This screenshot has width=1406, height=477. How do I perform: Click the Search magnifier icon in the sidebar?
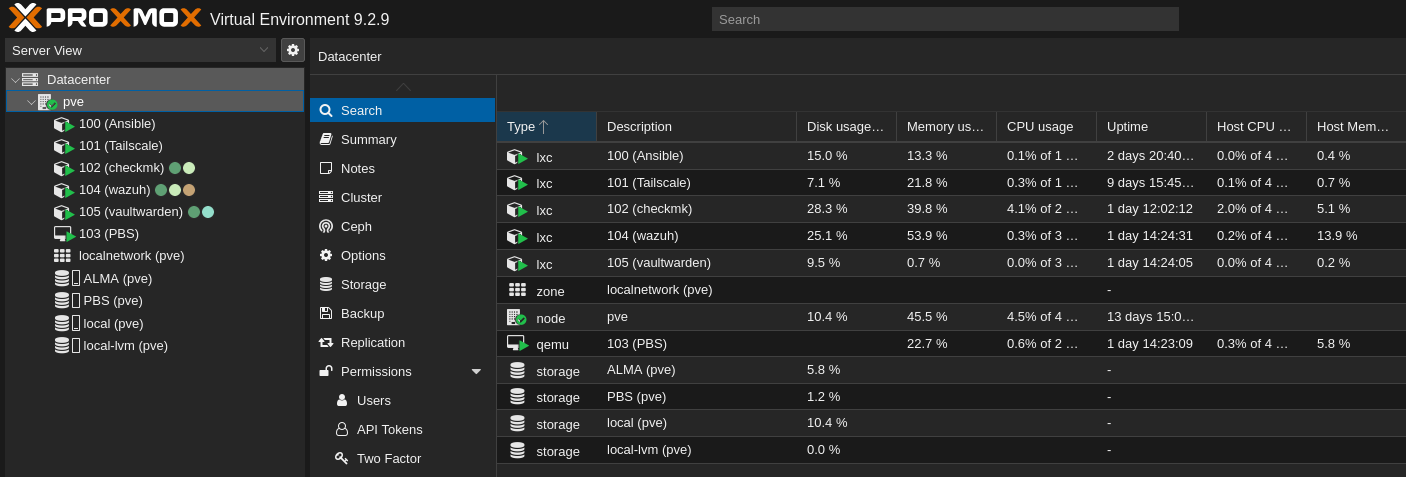(x=326, y=110)
